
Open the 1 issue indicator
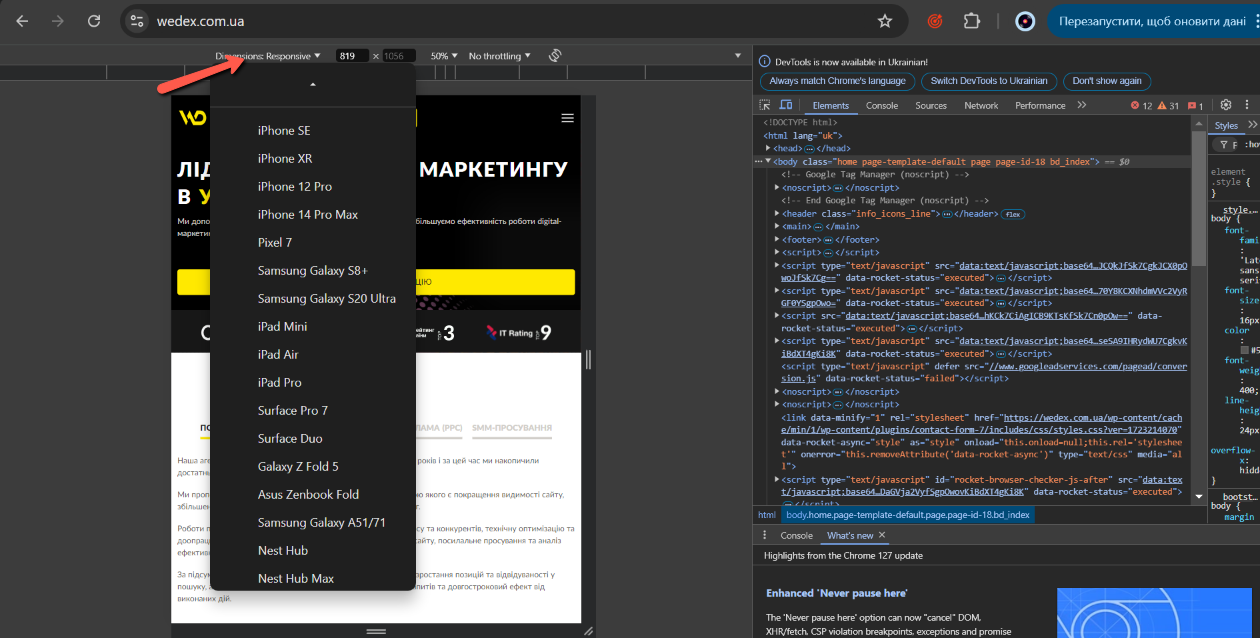click(1195, 105)
